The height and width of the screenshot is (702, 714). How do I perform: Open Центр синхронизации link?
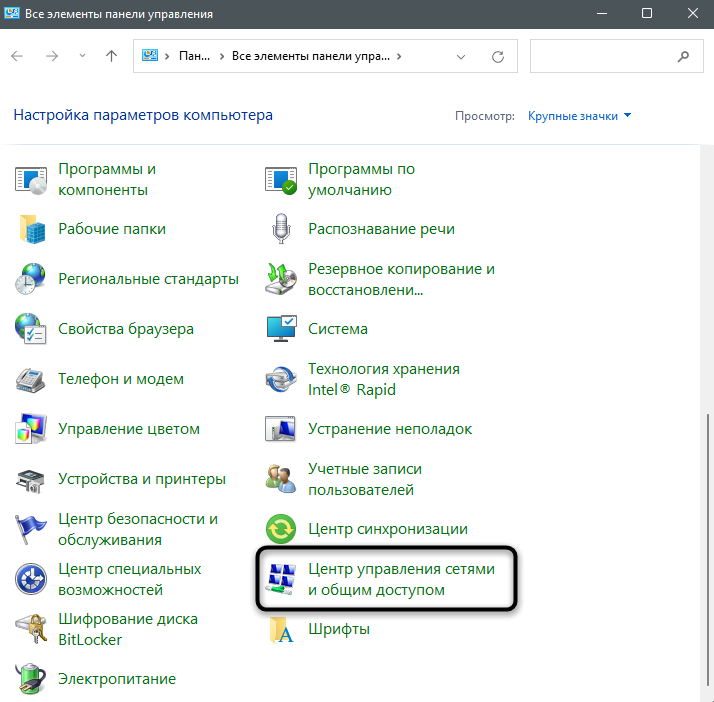pyautogui.click(x=388, y=529)
